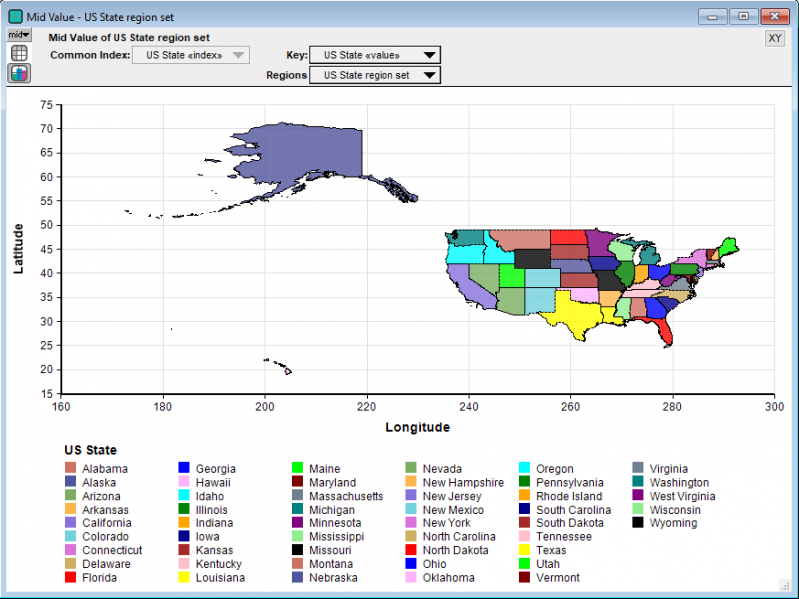The width and height of the screenshot is (799, 599).
Task: Click the Hawaii legend label
Action: tap(213, 482)
